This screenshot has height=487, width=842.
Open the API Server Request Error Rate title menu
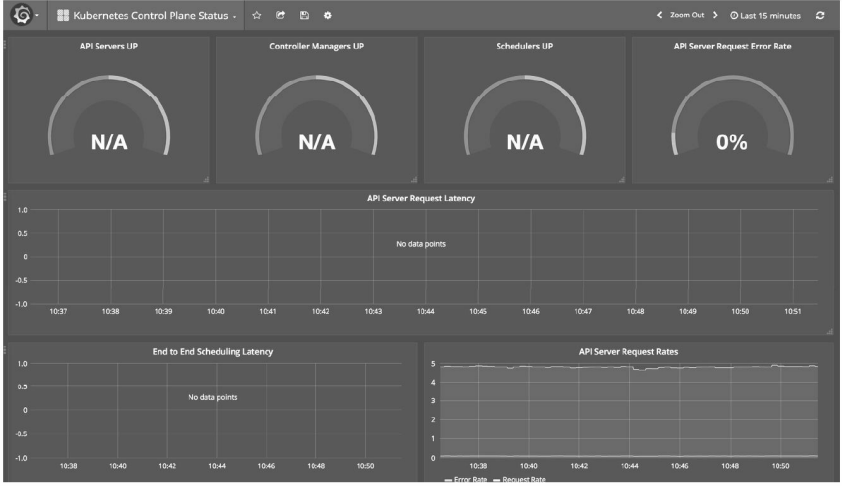tap(732, 46)
